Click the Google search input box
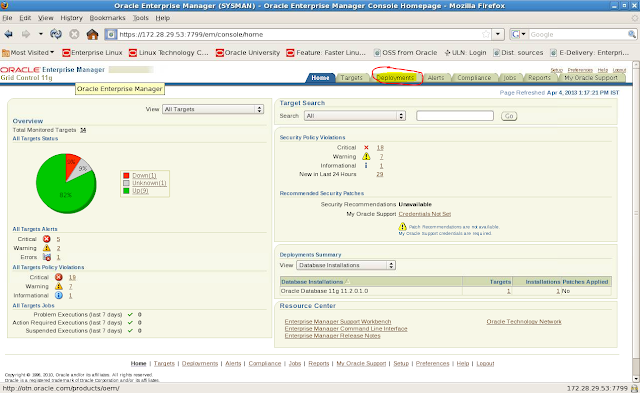This screenshot has width=640, height=393. coord(578,34)
